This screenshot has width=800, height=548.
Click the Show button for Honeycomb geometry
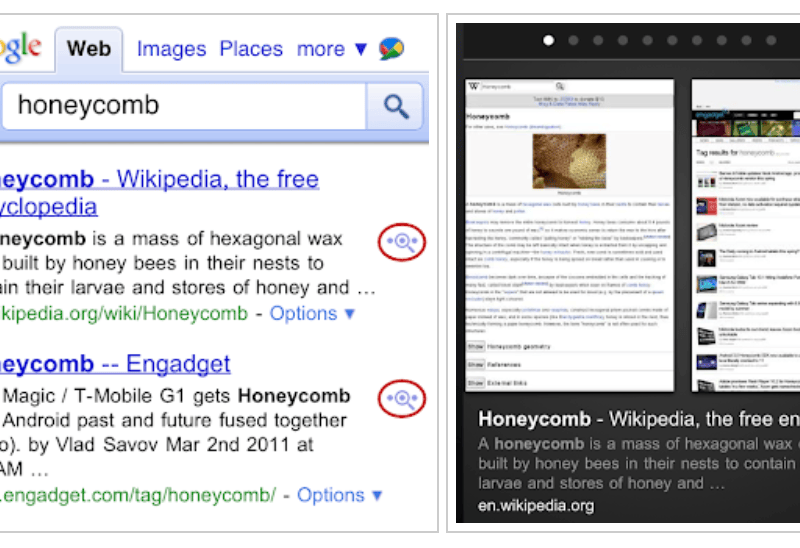[476, 347]
